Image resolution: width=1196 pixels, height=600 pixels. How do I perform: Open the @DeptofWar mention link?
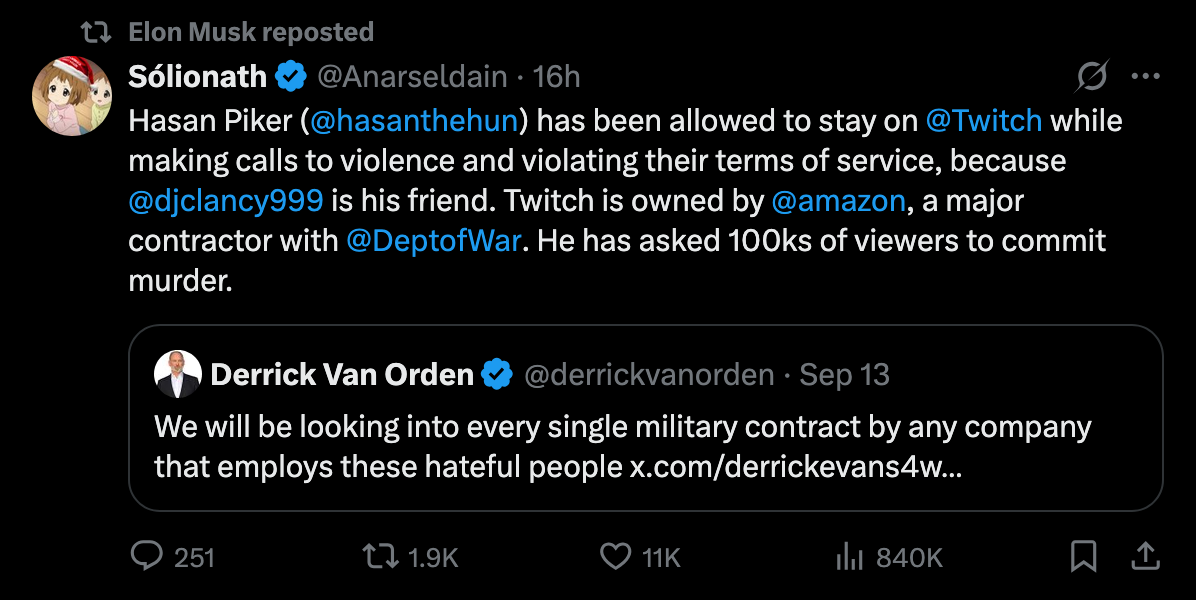click(x=434, y=241)
